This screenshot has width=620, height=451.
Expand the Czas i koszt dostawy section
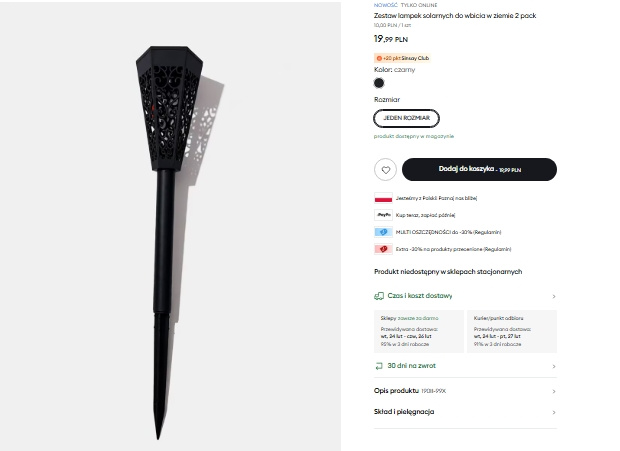click(x=465, y=296)
